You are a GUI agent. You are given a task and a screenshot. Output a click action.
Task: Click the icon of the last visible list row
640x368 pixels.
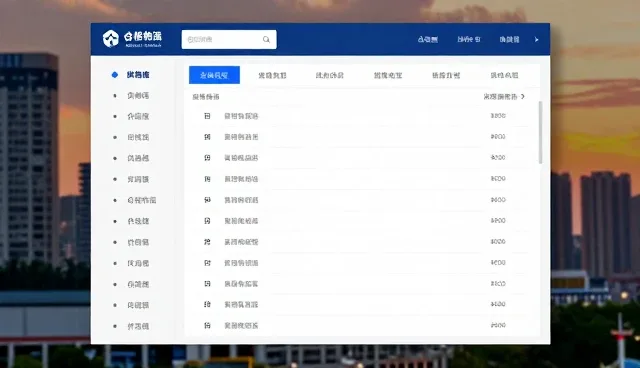click(207, 326)
